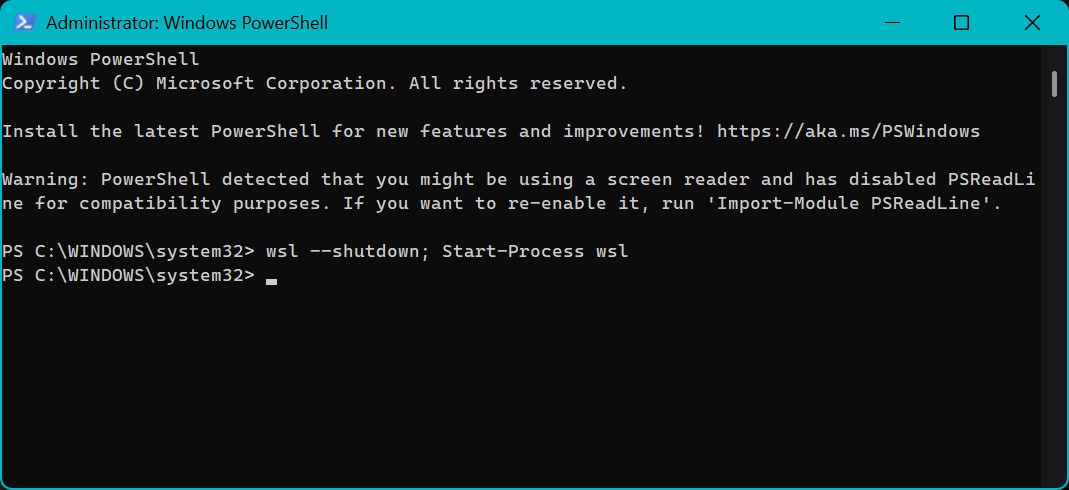1069x490 pixels.
Task: Click the "Administrator: Windows PowerShell" title text
Action: 187,22
